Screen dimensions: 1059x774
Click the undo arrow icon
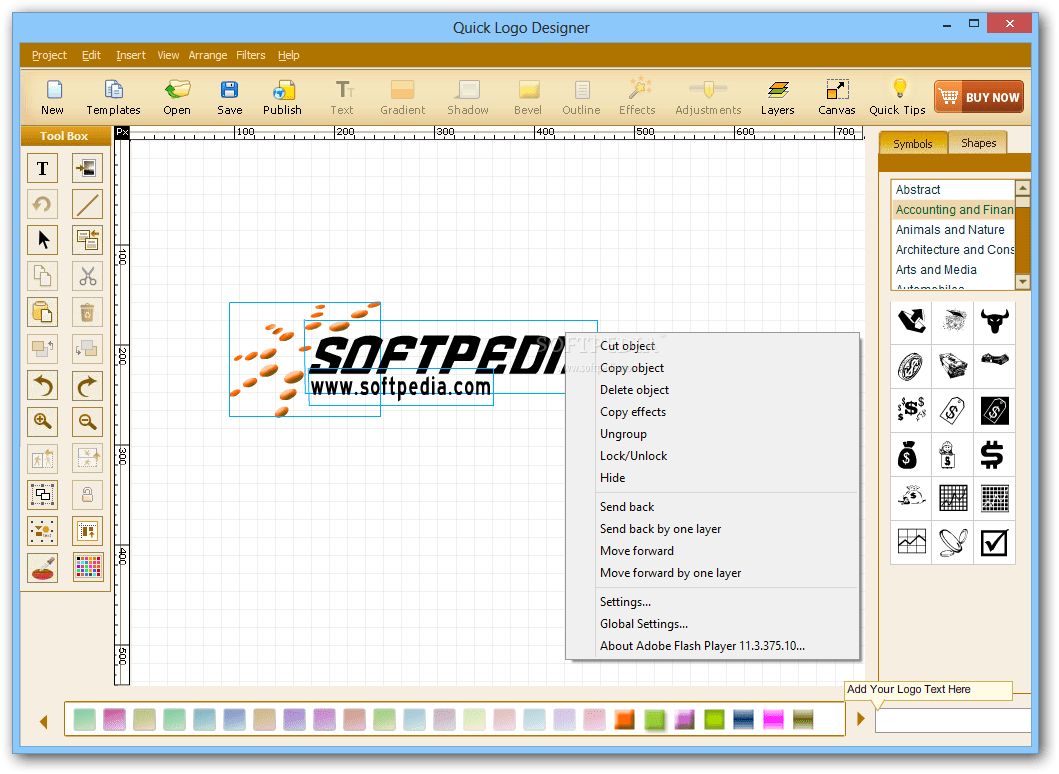pyautogui.click(x=43, y=385)
